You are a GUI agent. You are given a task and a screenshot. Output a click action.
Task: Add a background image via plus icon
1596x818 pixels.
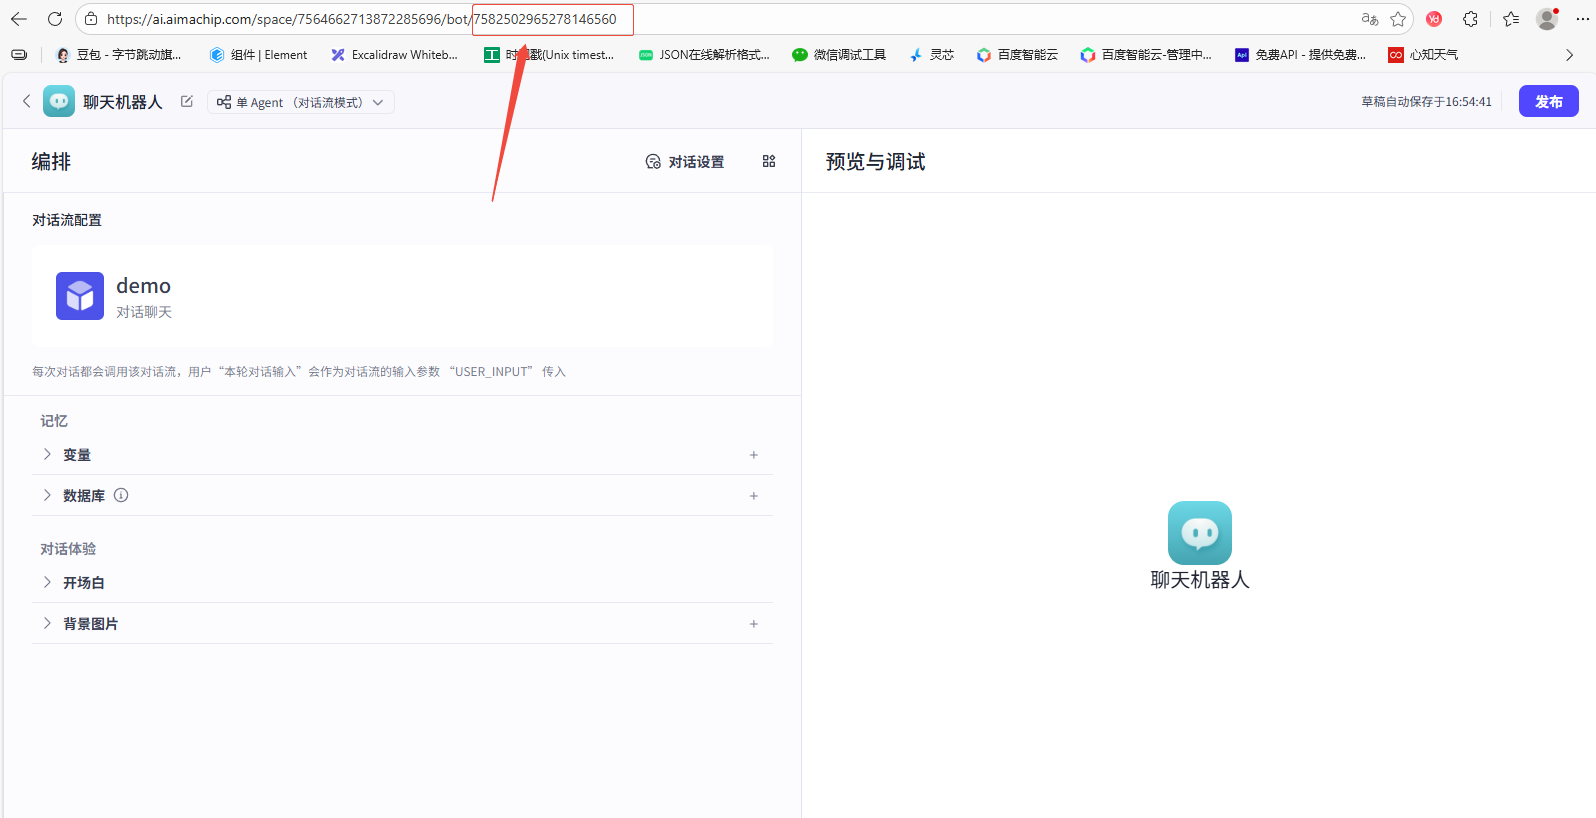coord(754,624)
